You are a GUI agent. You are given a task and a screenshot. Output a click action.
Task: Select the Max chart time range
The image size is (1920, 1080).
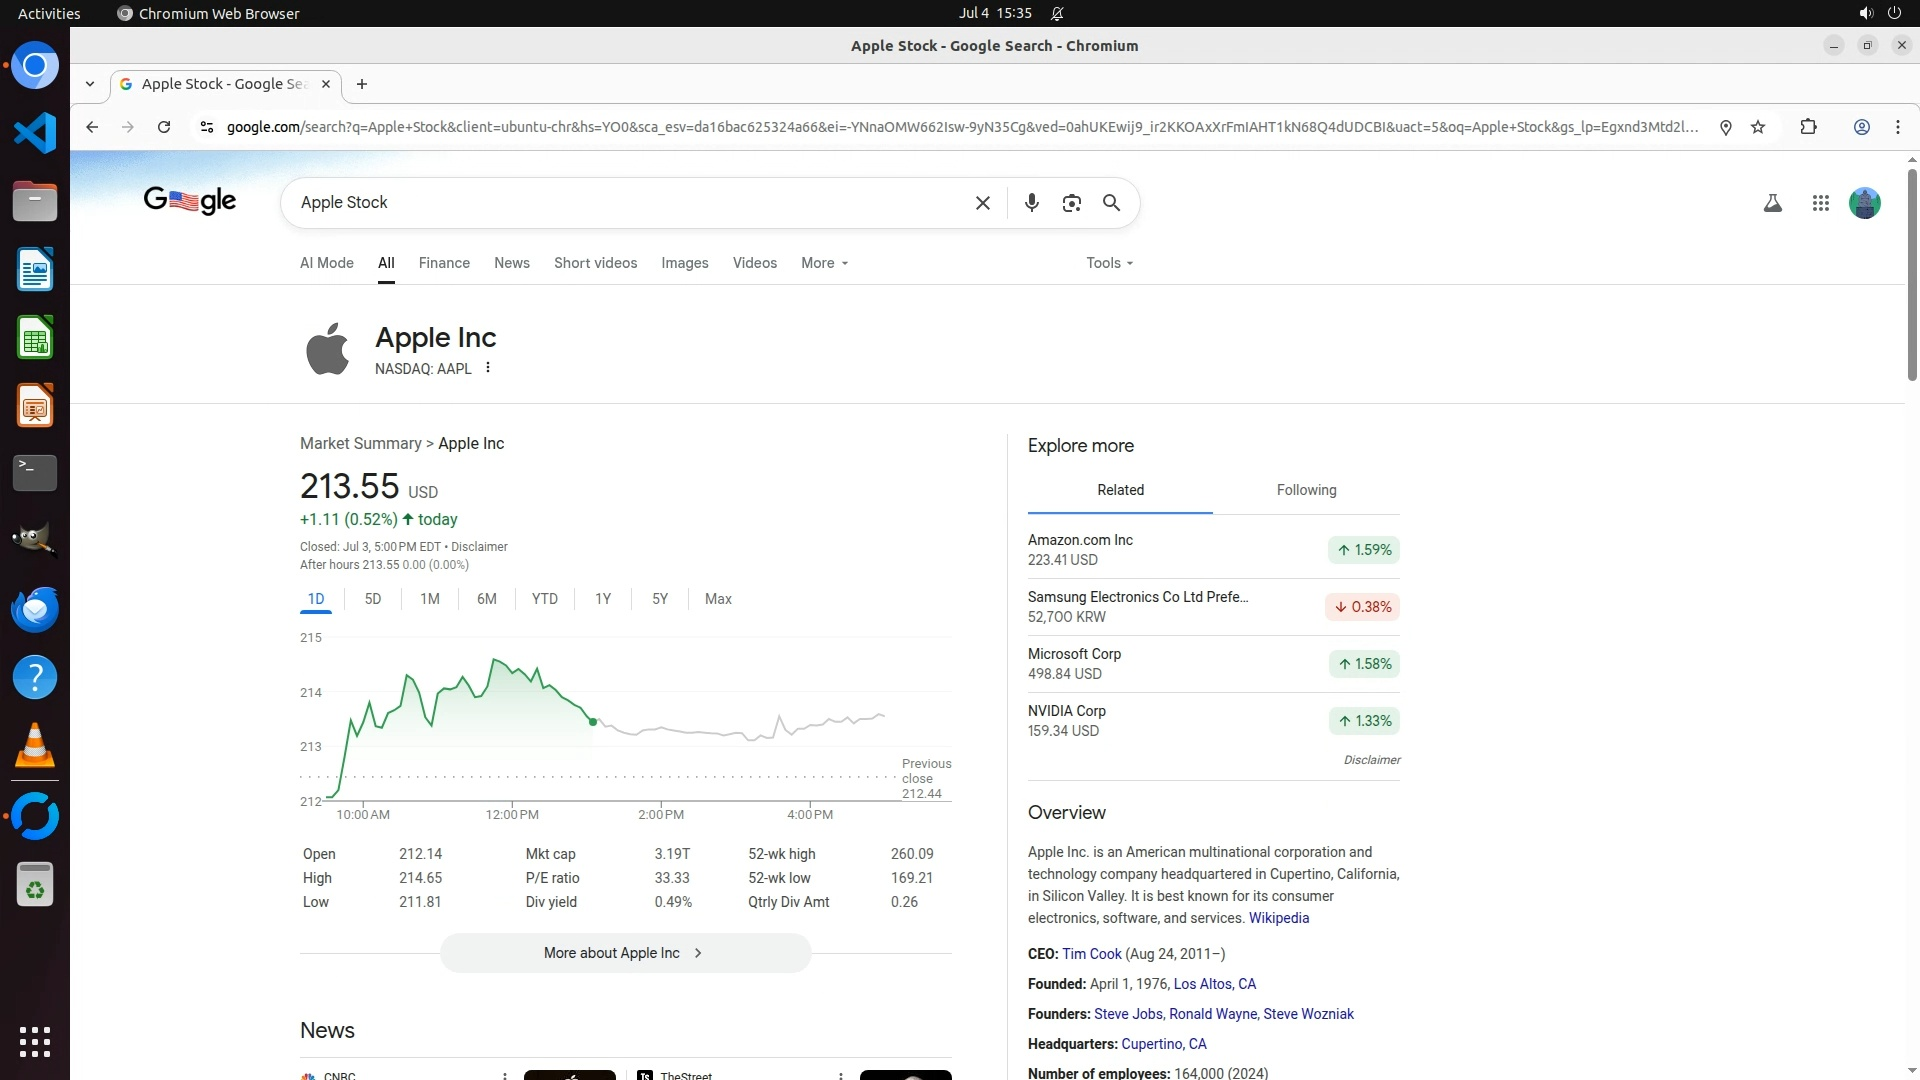(718, 599)
